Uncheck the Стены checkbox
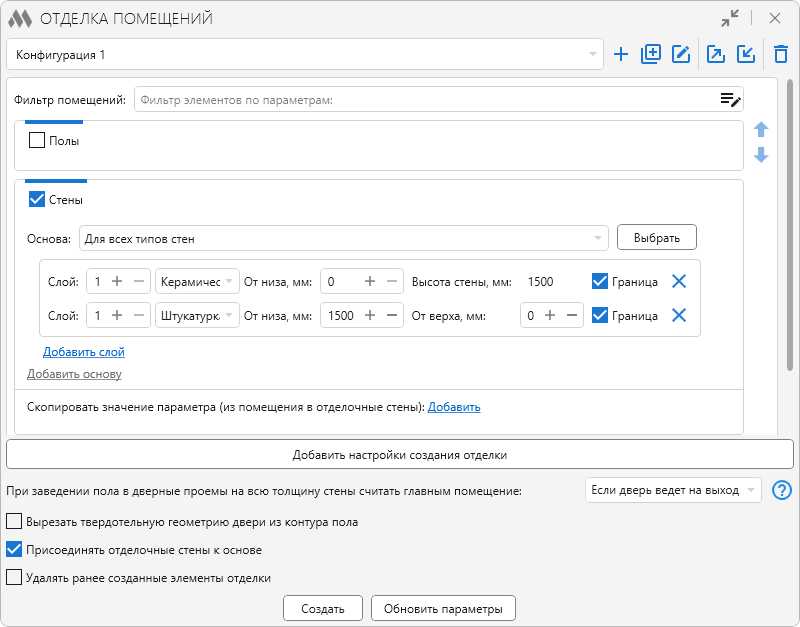Image resolution: width=800 pixels, height=627 pixels. [37, 199]
